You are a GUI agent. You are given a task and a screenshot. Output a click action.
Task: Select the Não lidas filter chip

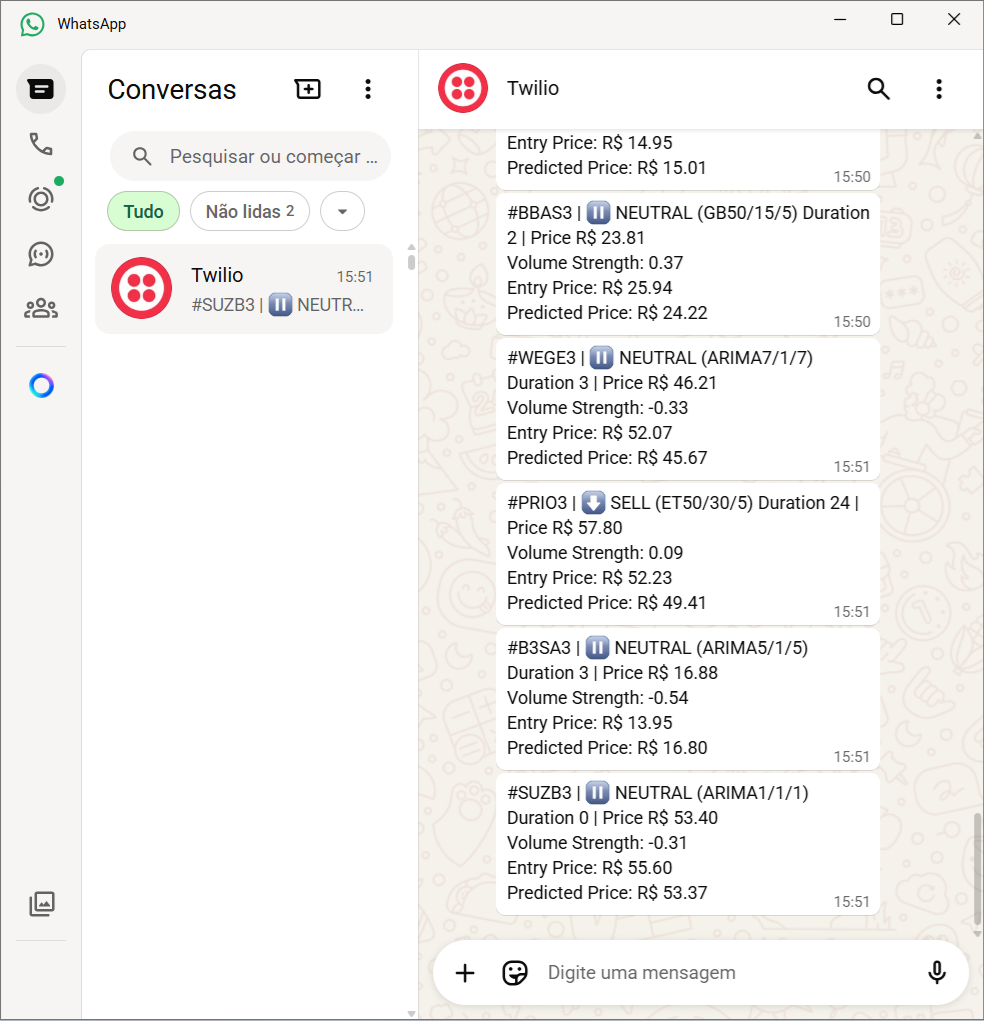pos(250,212)
